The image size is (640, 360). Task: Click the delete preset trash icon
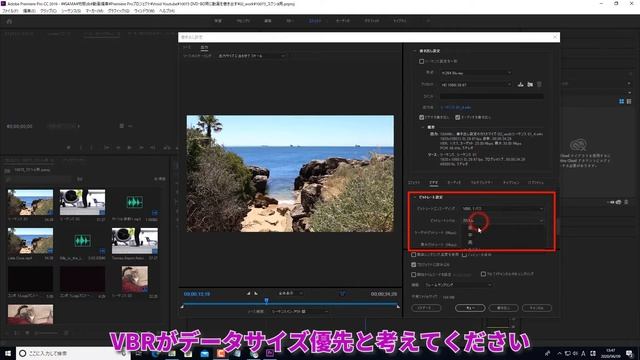[539, 84]
